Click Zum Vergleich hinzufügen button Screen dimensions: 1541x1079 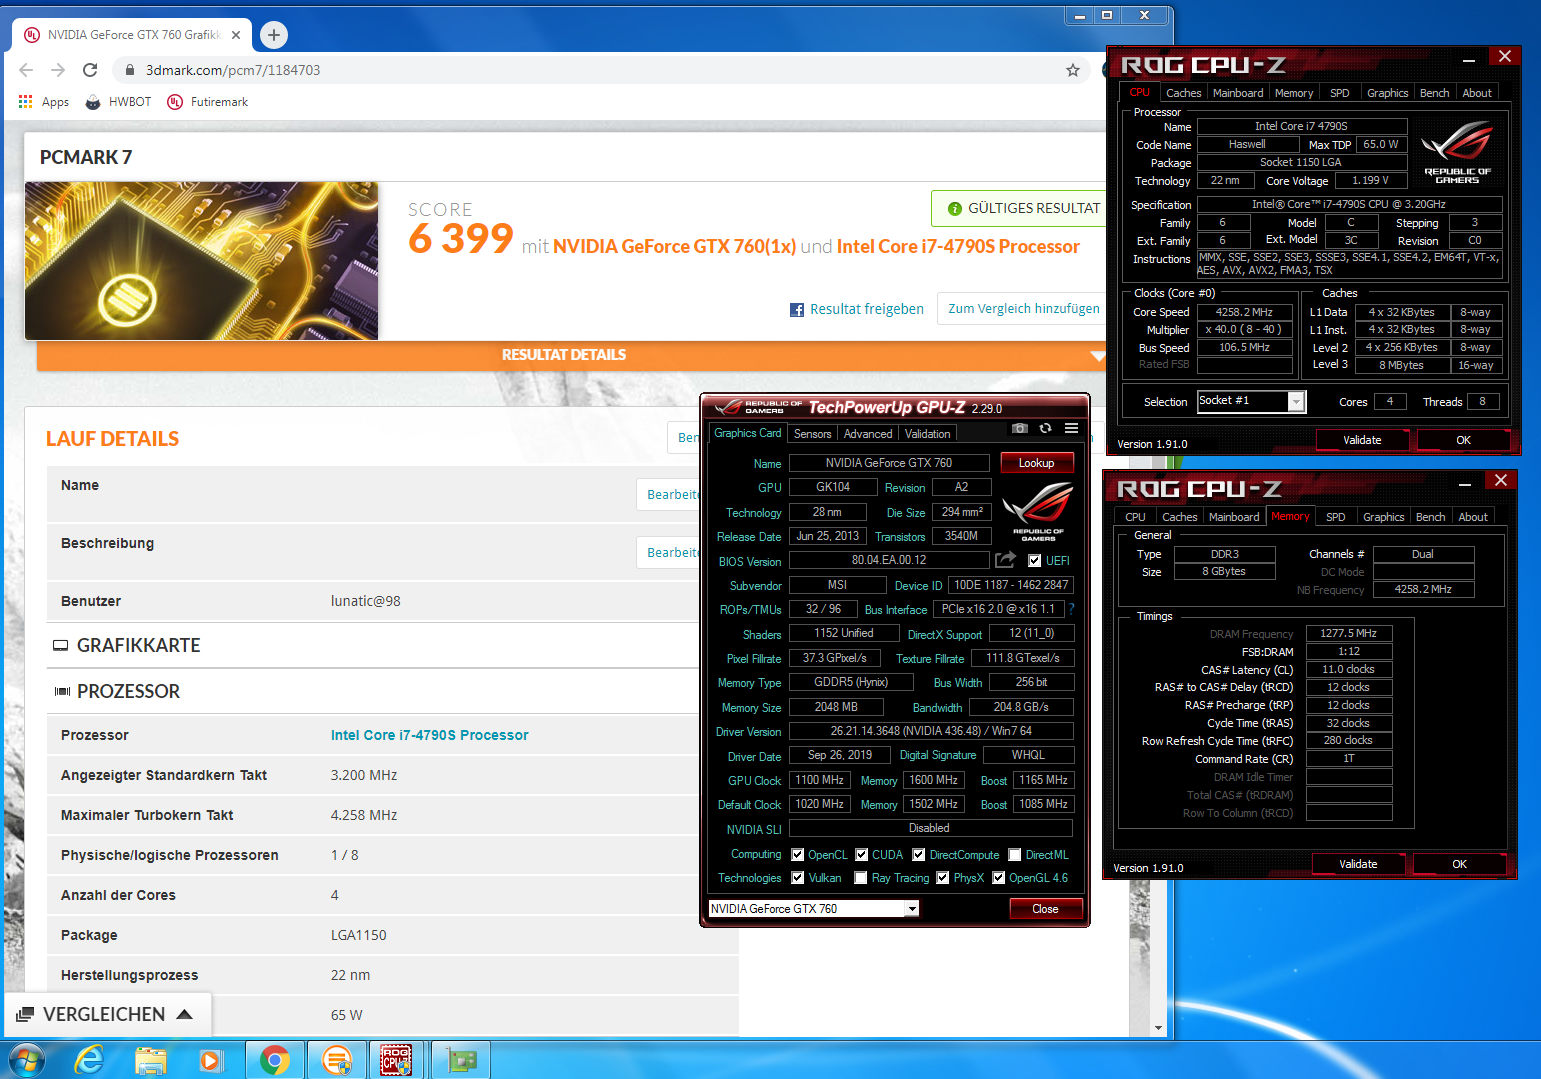[x=1023, y=309]
